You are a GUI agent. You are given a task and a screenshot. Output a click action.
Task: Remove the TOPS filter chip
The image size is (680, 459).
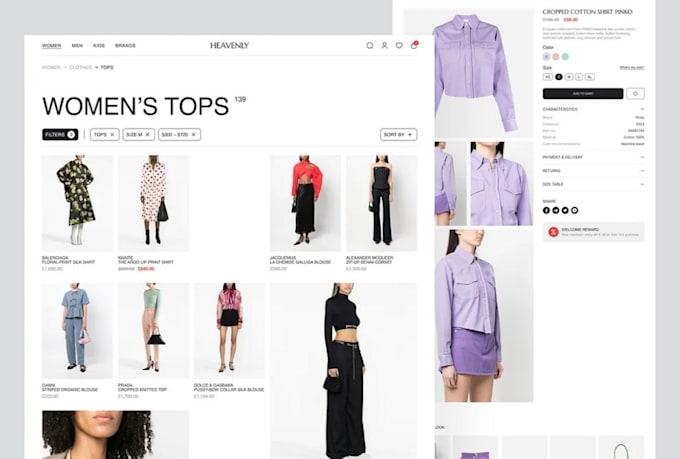click(112, 134)
